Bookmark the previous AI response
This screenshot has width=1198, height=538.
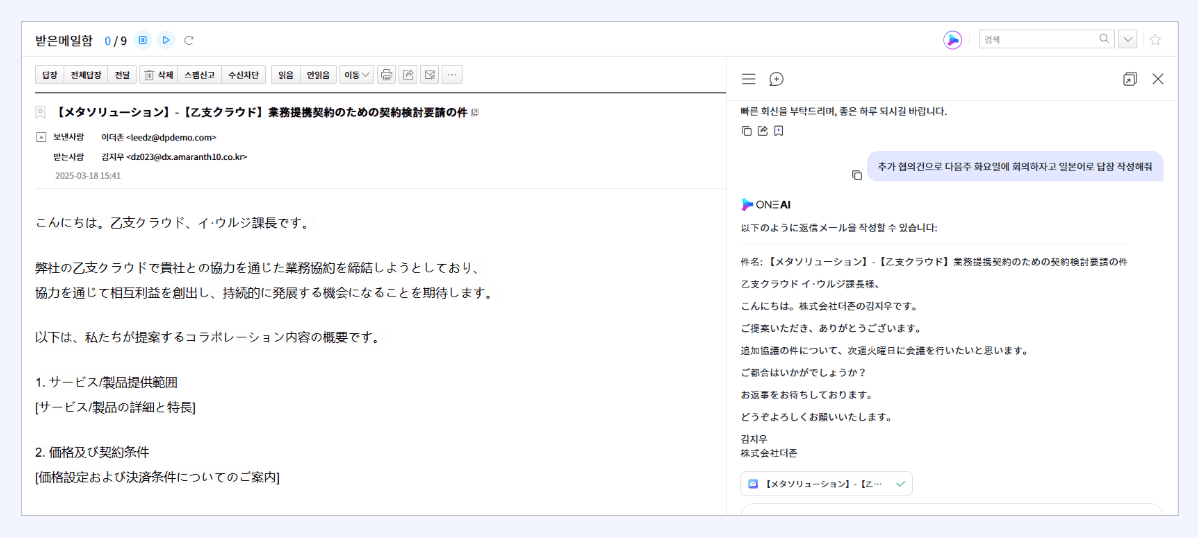click(778, 131)
